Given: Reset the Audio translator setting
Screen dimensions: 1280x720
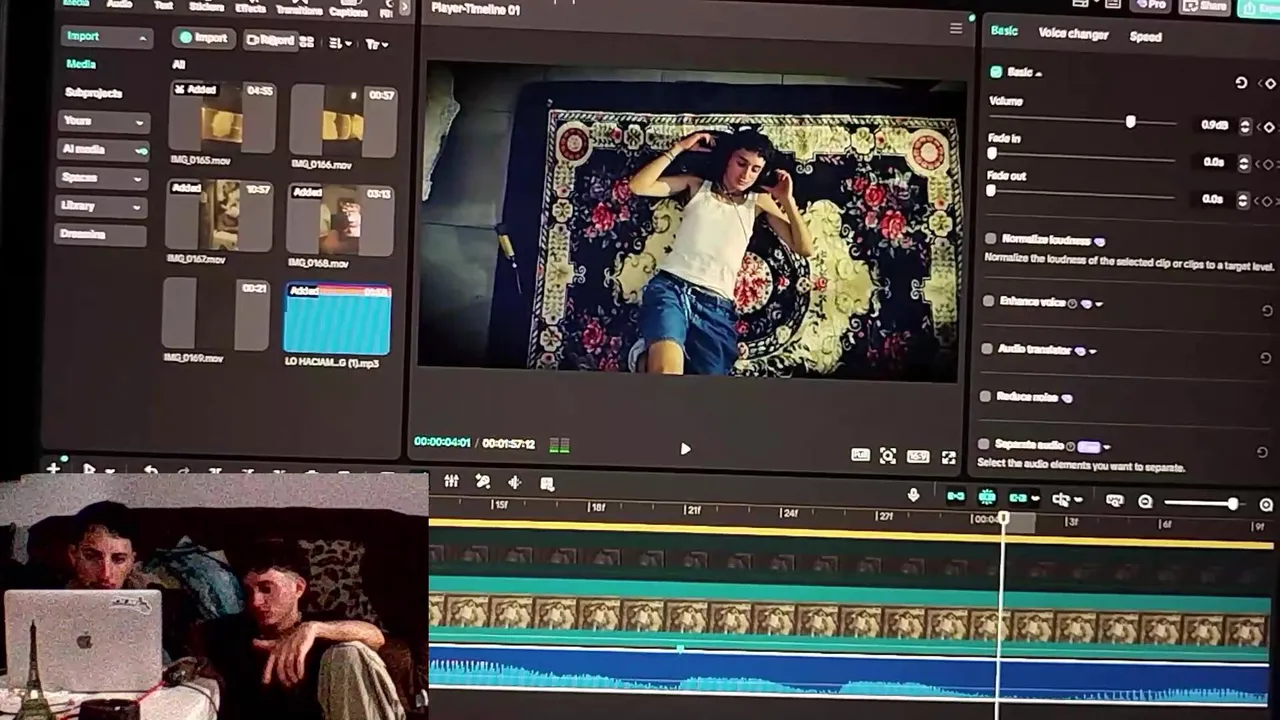Looking at the screenshot, I should (x=1265, y=358).
